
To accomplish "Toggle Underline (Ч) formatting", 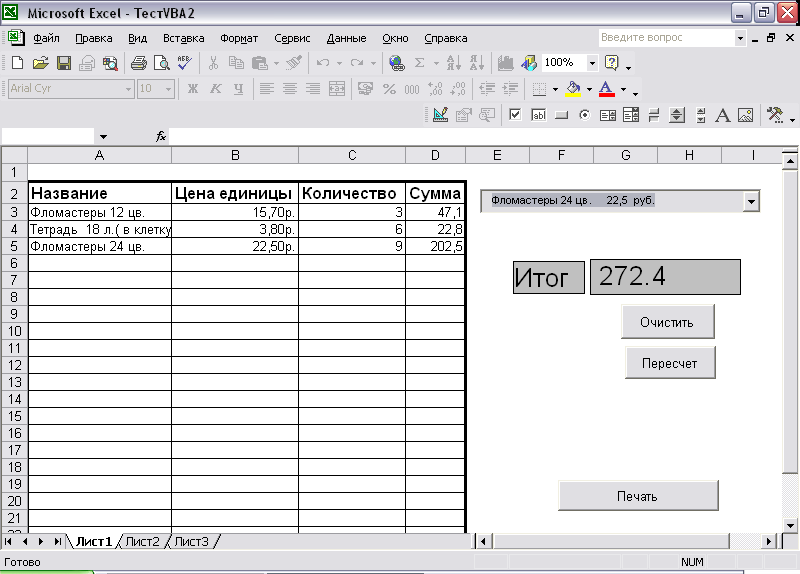I will pos(238,89).
